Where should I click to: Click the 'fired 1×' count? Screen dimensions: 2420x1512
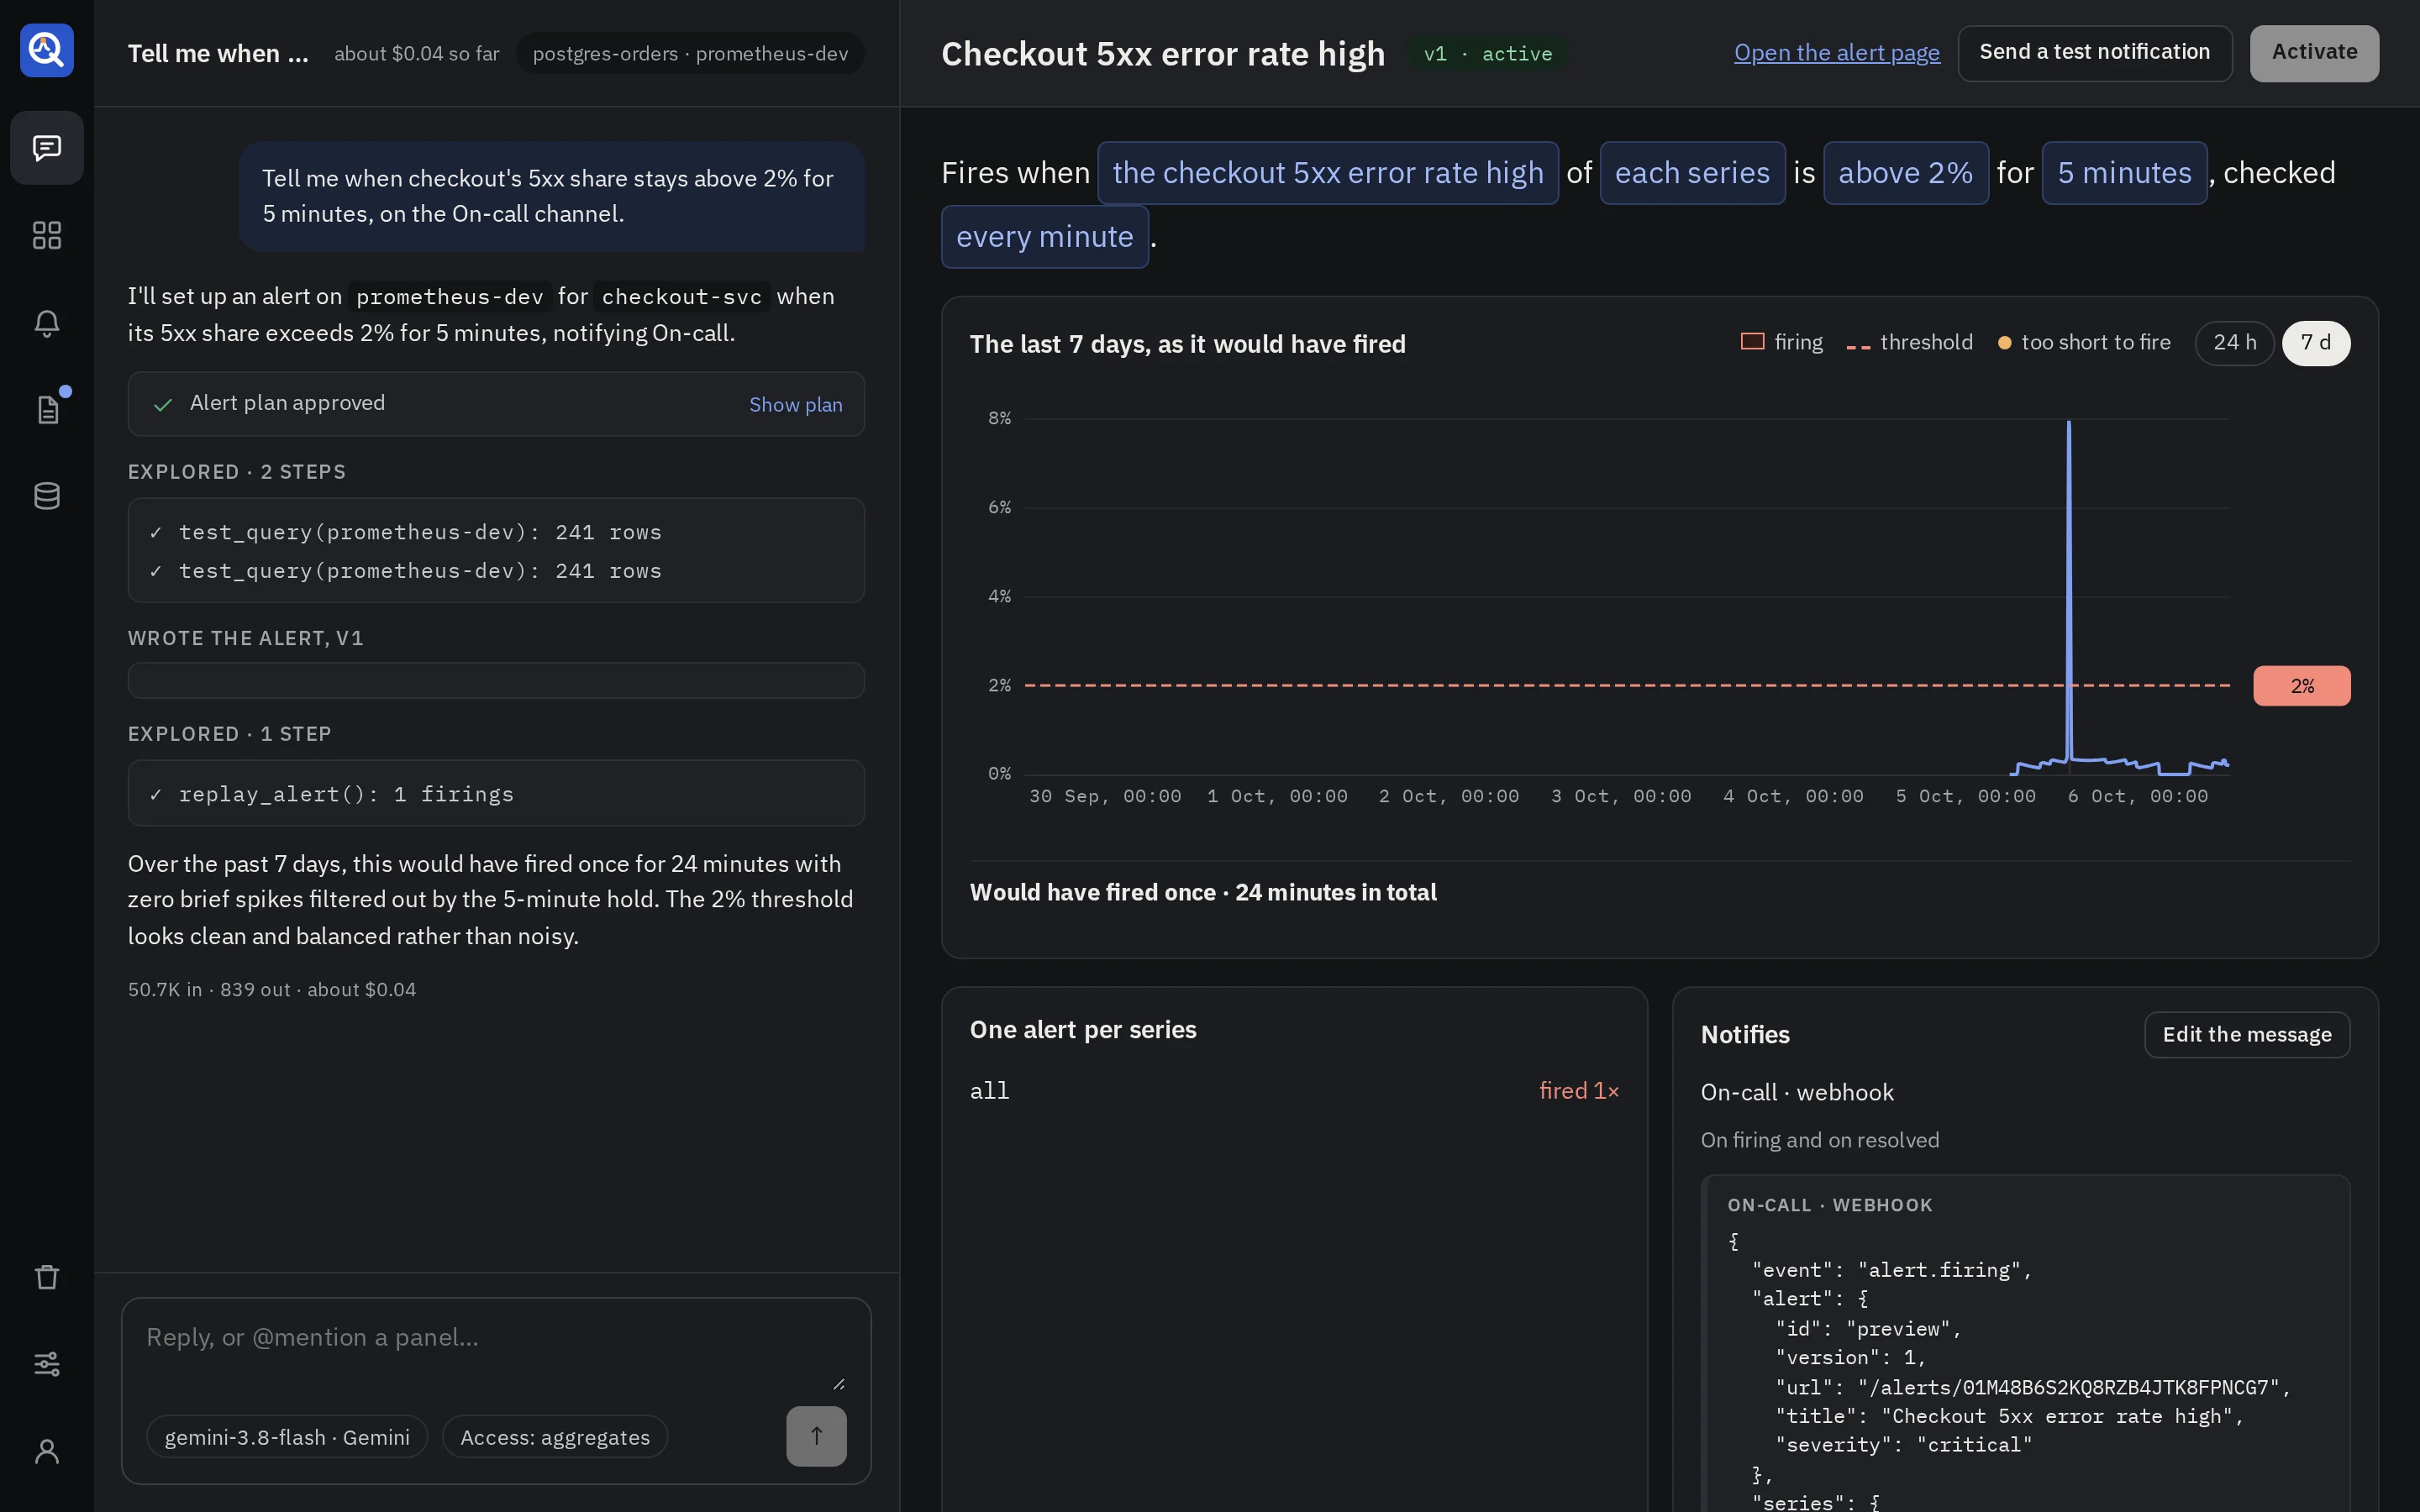(x=1579, y=1091)
